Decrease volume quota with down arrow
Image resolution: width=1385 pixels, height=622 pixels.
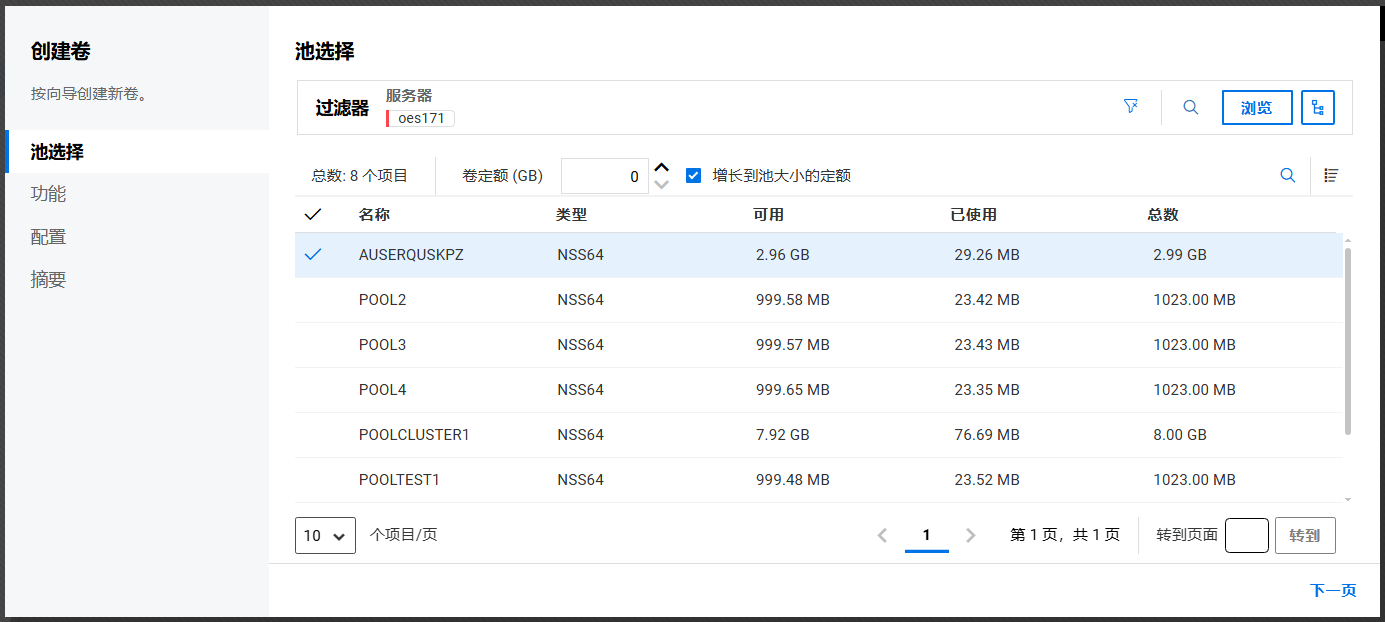coord(661,185)
